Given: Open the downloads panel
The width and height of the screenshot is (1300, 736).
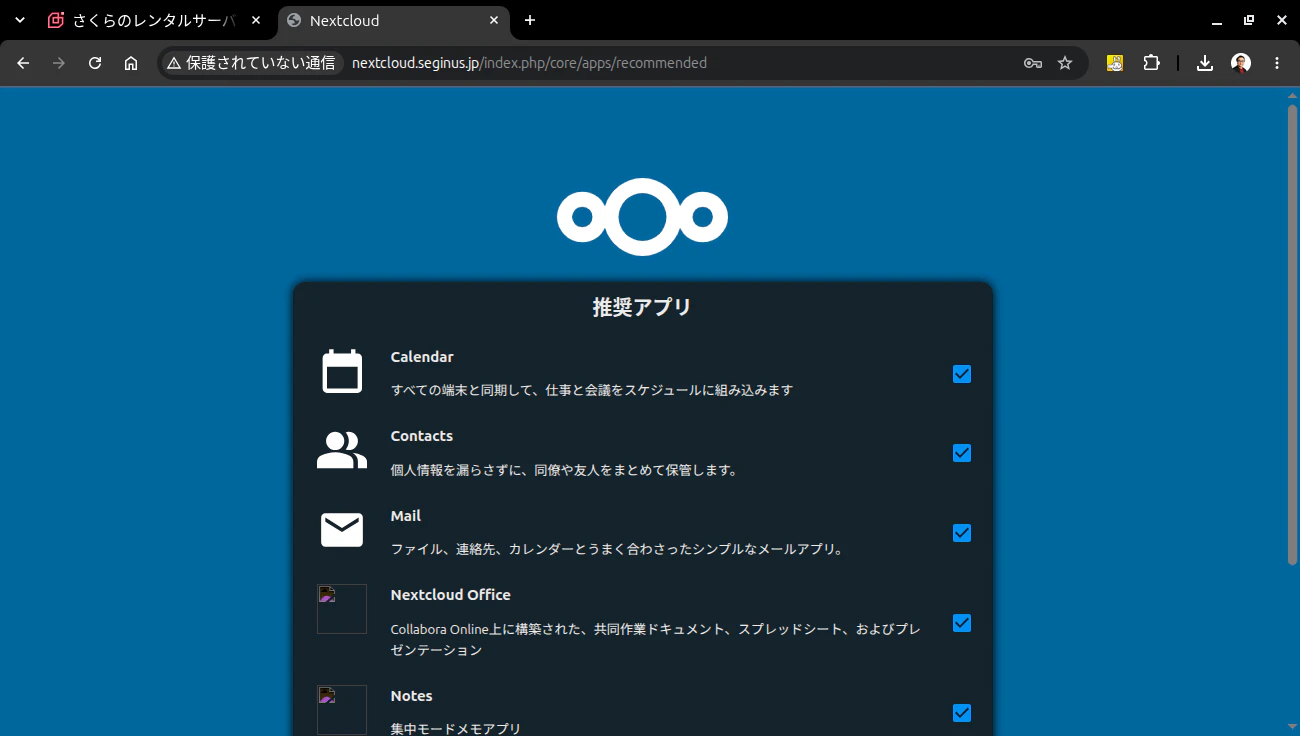Looking at the screenshot, I should click(x=1205, y=63).
